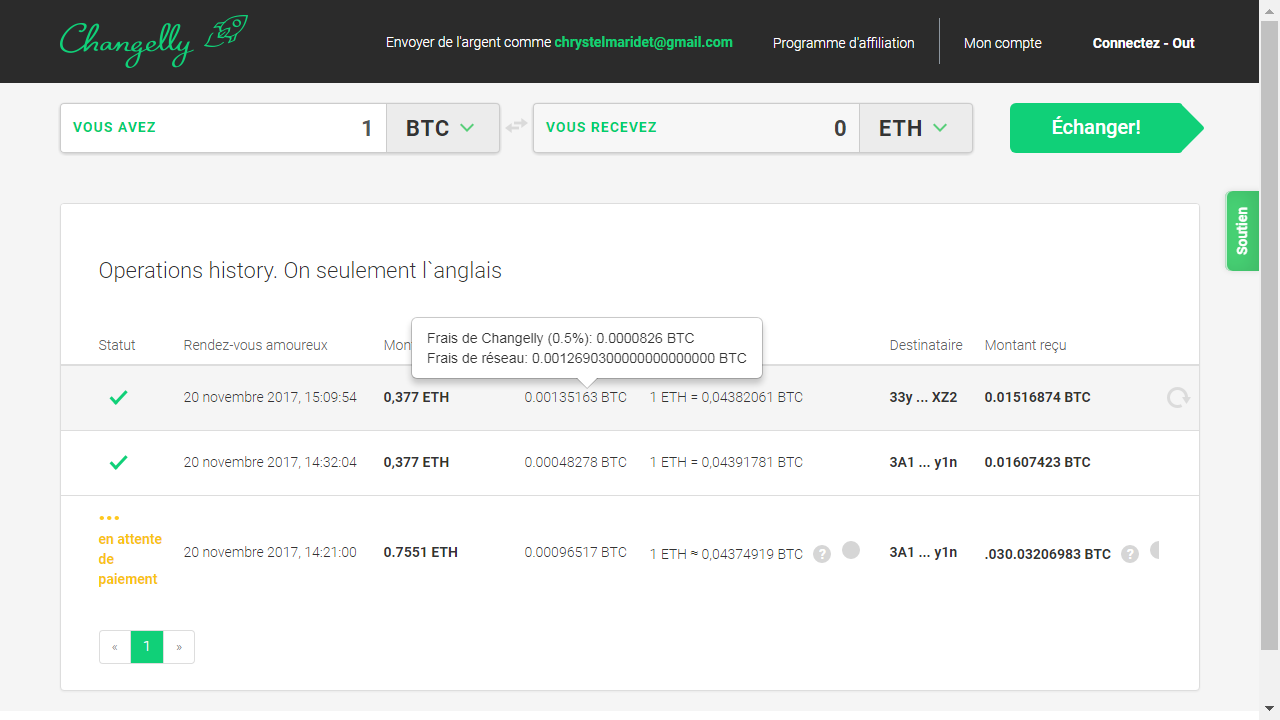The image size is (1280, 720).
Task: Click the question mark beside .030.03206983 BTC
Action: [1130, 554]
